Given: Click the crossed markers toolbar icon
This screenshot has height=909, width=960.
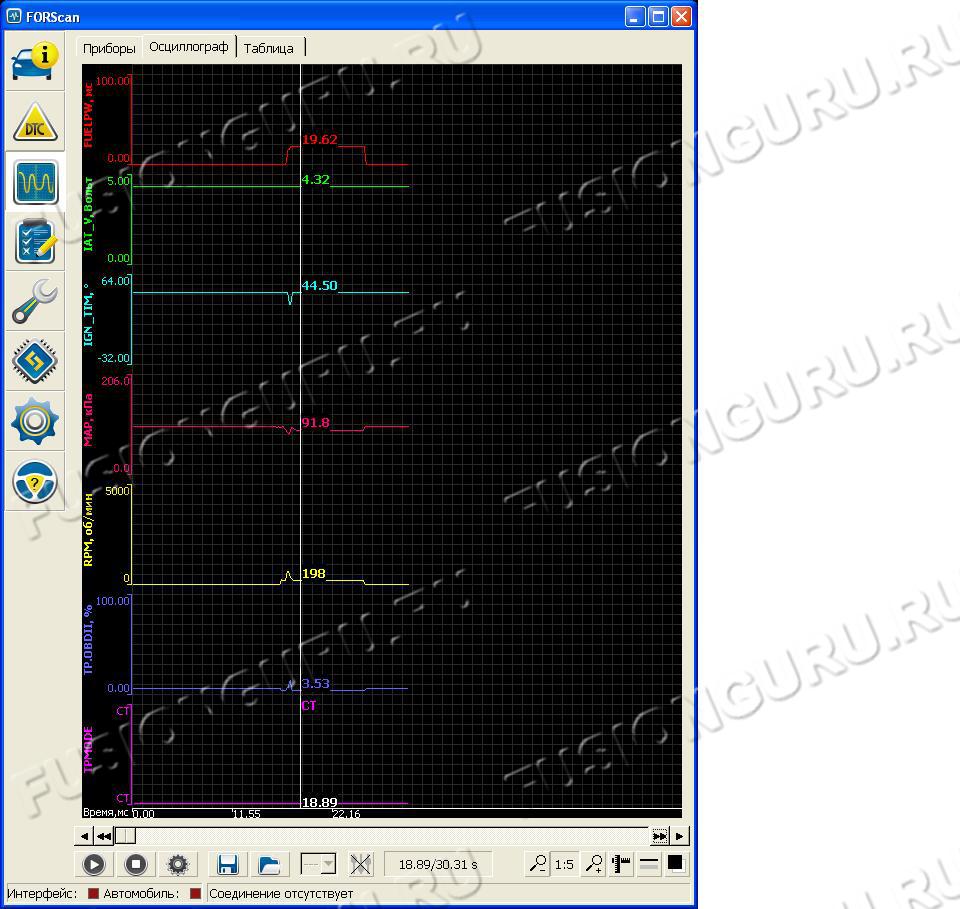Looking at the screenshot, I should (x=361, y=864).
